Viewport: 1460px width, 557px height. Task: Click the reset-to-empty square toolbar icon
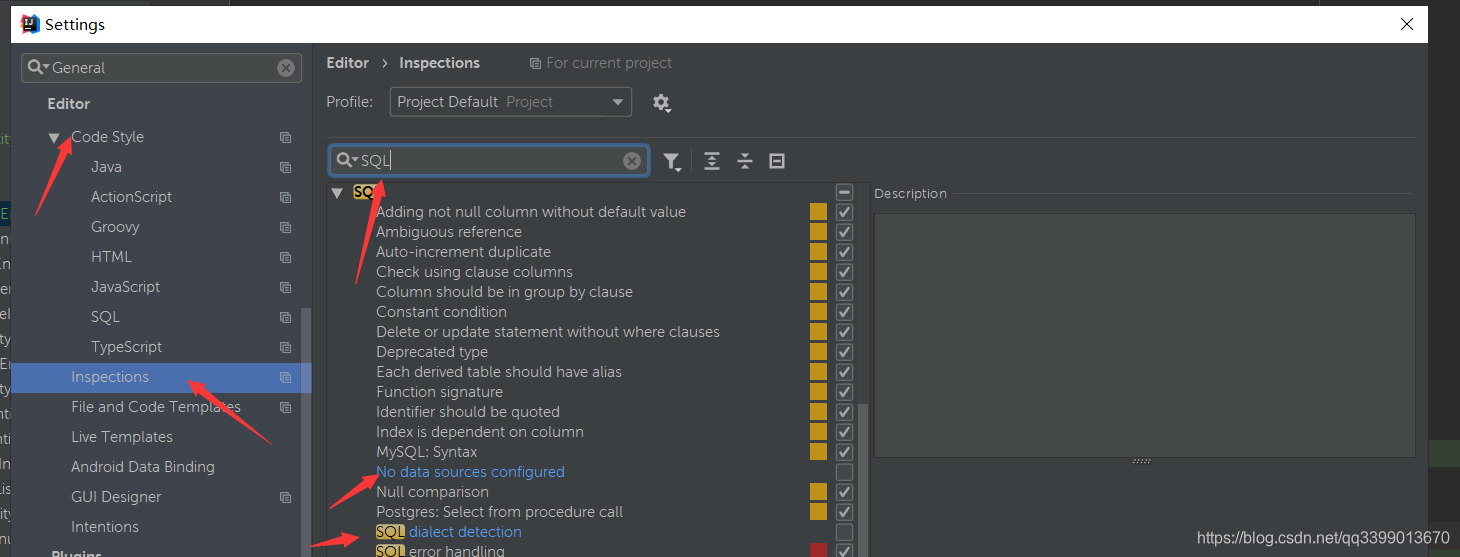(777, 161)
